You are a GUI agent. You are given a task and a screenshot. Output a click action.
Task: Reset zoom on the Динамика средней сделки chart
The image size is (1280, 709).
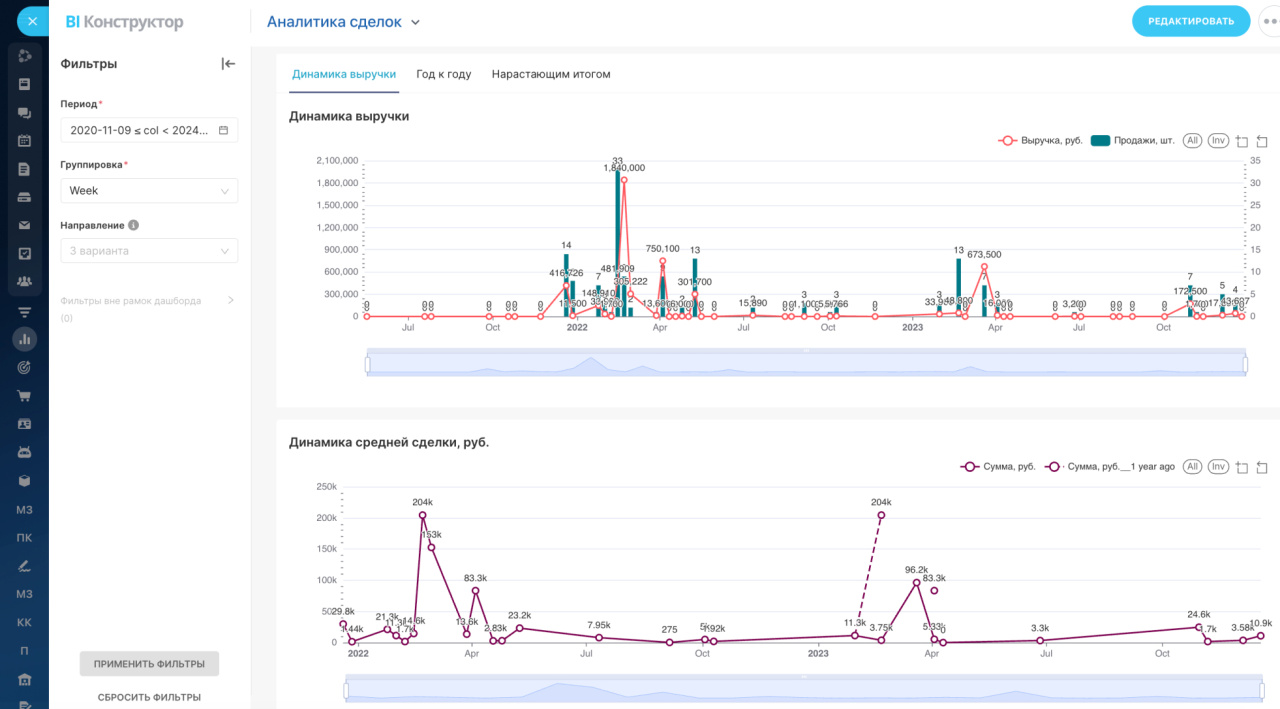click(x=1262, y=467)
